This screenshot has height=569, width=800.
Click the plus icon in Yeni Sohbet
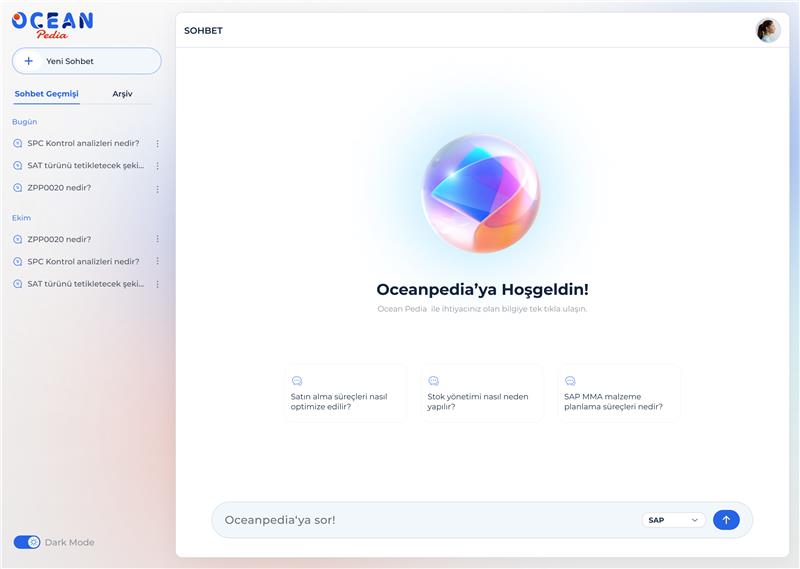pyautogui.click(x=29, y=61)
